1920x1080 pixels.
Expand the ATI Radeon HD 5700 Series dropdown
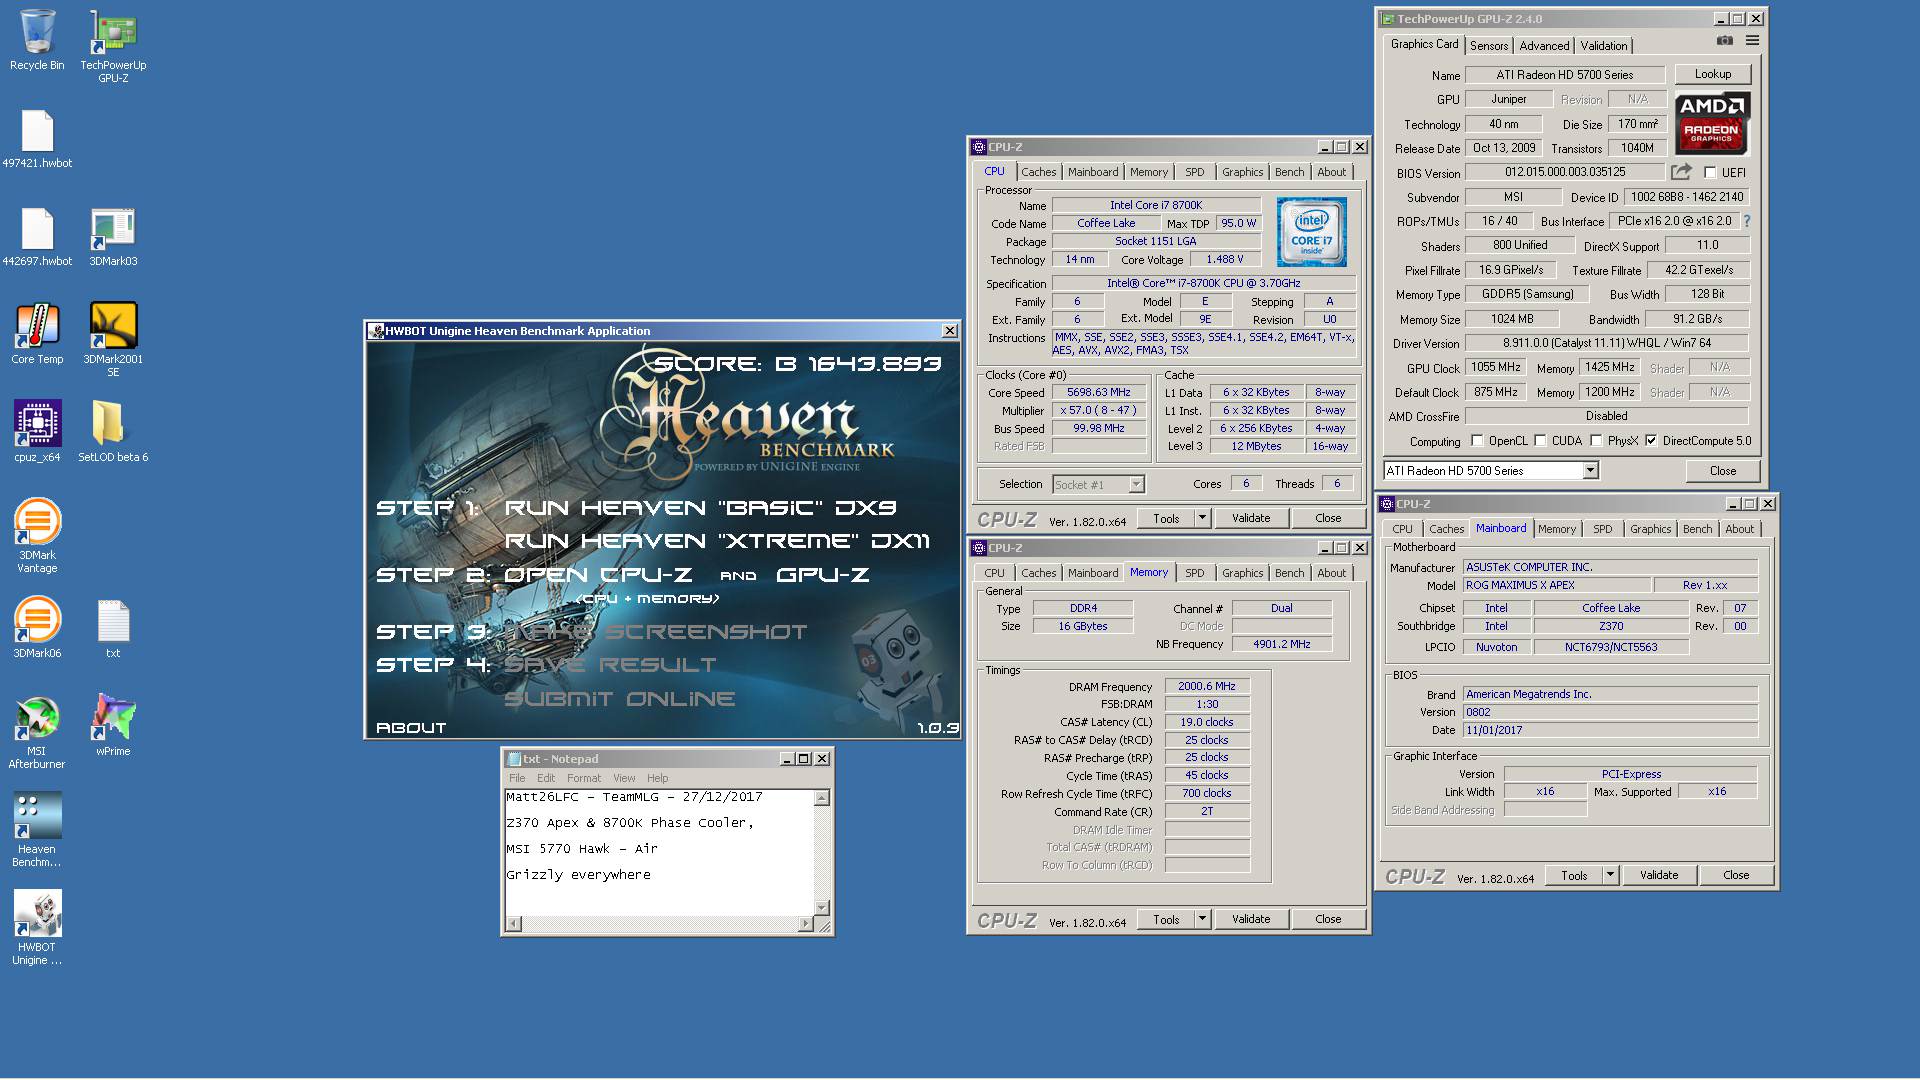coord(1590,471)
